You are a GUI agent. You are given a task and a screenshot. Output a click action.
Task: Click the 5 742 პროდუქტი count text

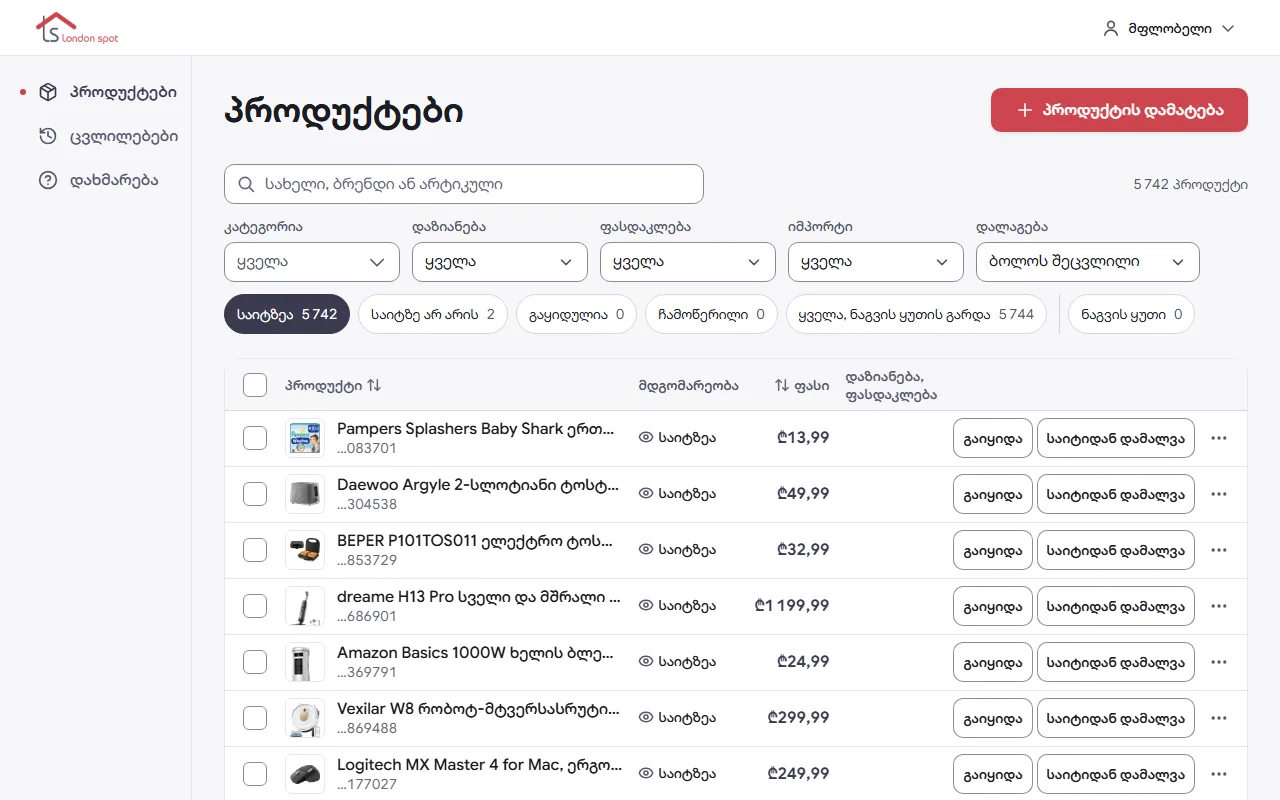1191,185
